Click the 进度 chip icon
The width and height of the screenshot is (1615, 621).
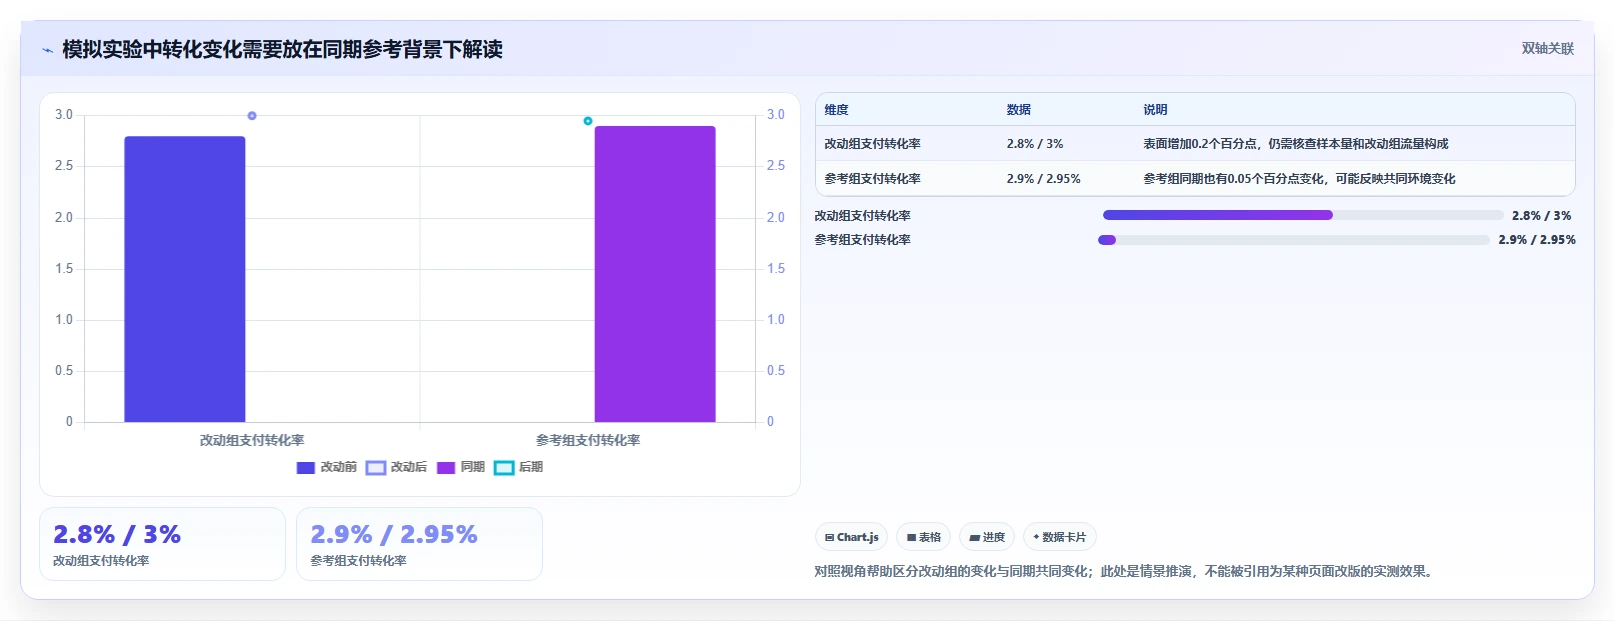pyautogui.click(x=974, y=537)
